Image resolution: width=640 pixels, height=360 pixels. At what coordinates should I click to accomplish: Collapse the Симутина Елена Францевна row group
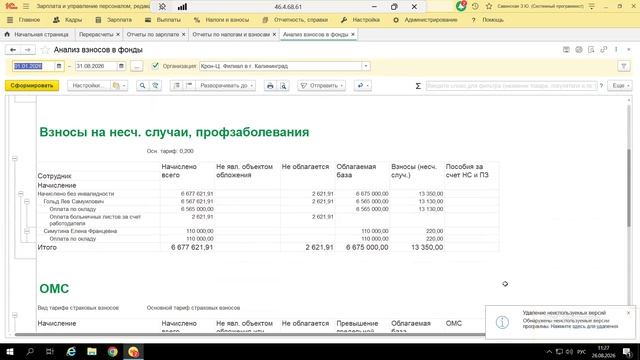click(x=27, y=231)
